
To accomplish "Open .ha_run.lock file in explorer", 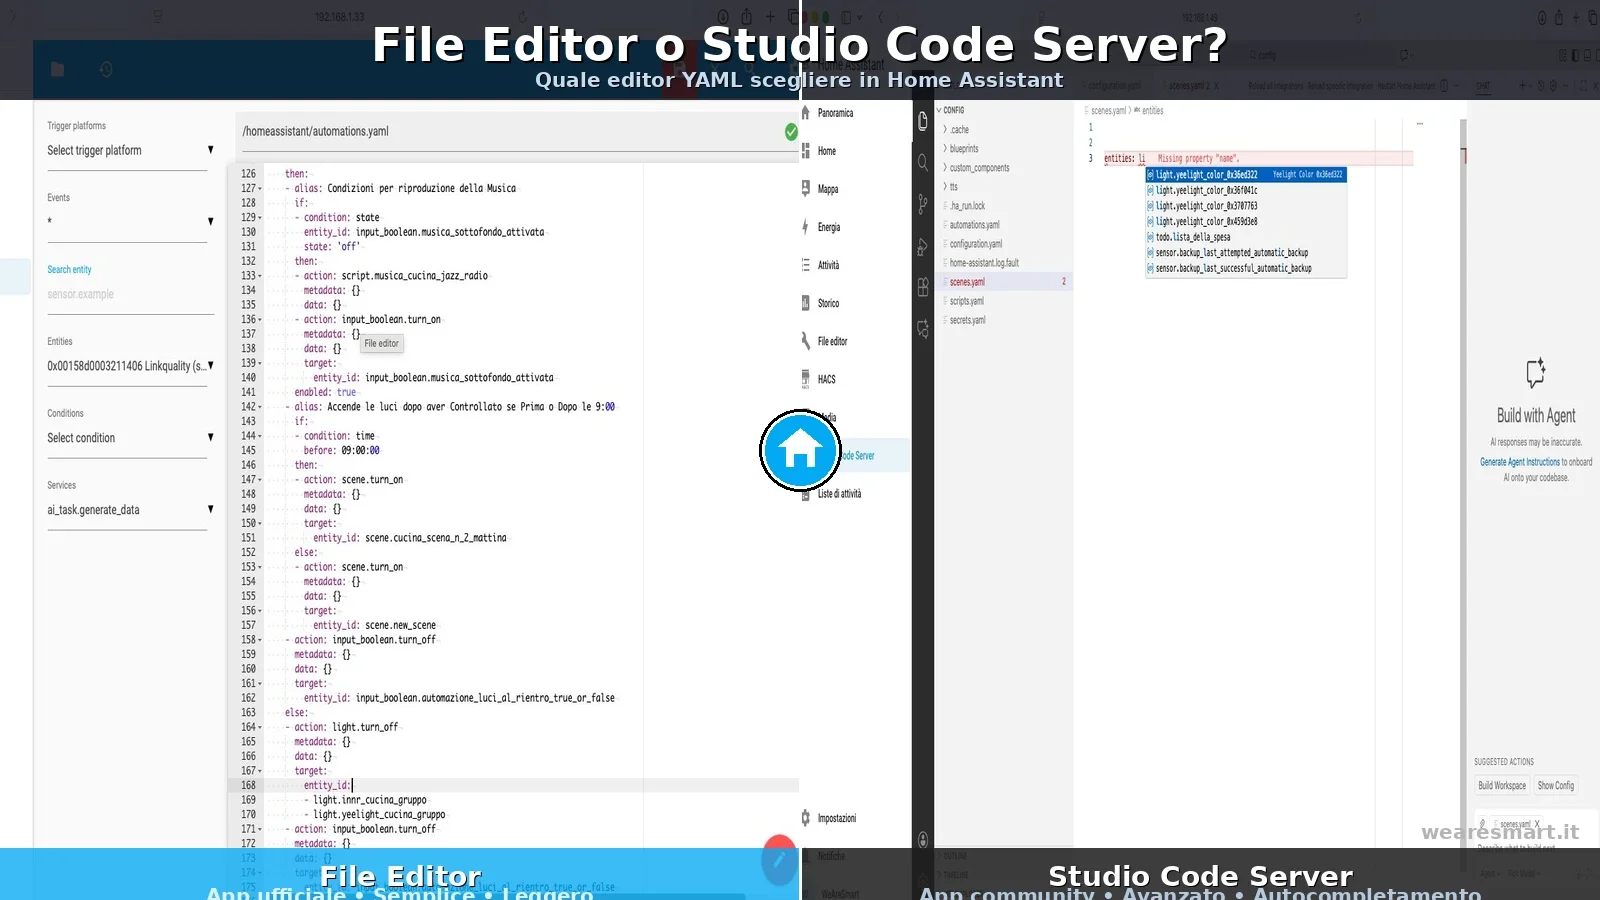I will (x=1003, y=206).
